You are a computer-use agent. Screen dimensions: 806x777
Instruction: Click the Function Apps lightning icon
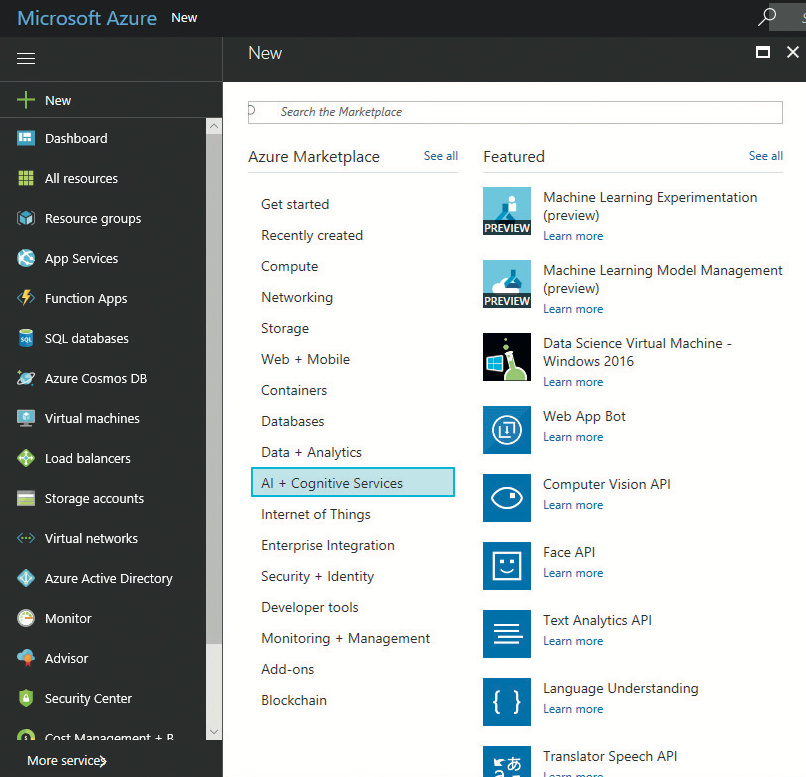click(x=26, y=299)
